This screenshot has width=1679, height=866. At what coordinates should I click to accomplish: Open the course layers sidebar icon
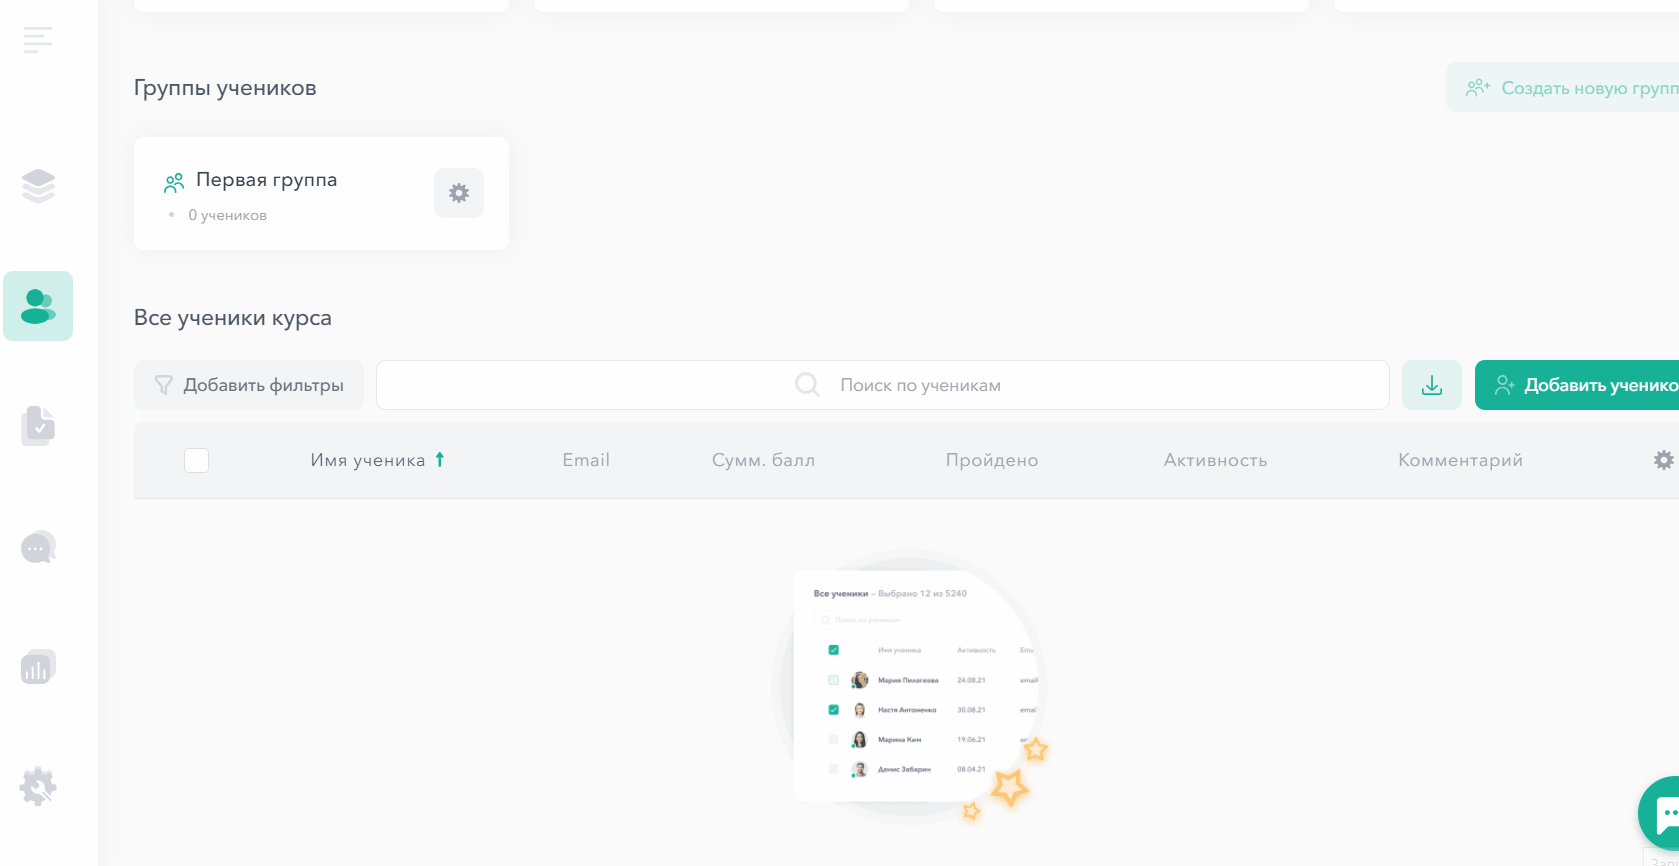[38, 186]
